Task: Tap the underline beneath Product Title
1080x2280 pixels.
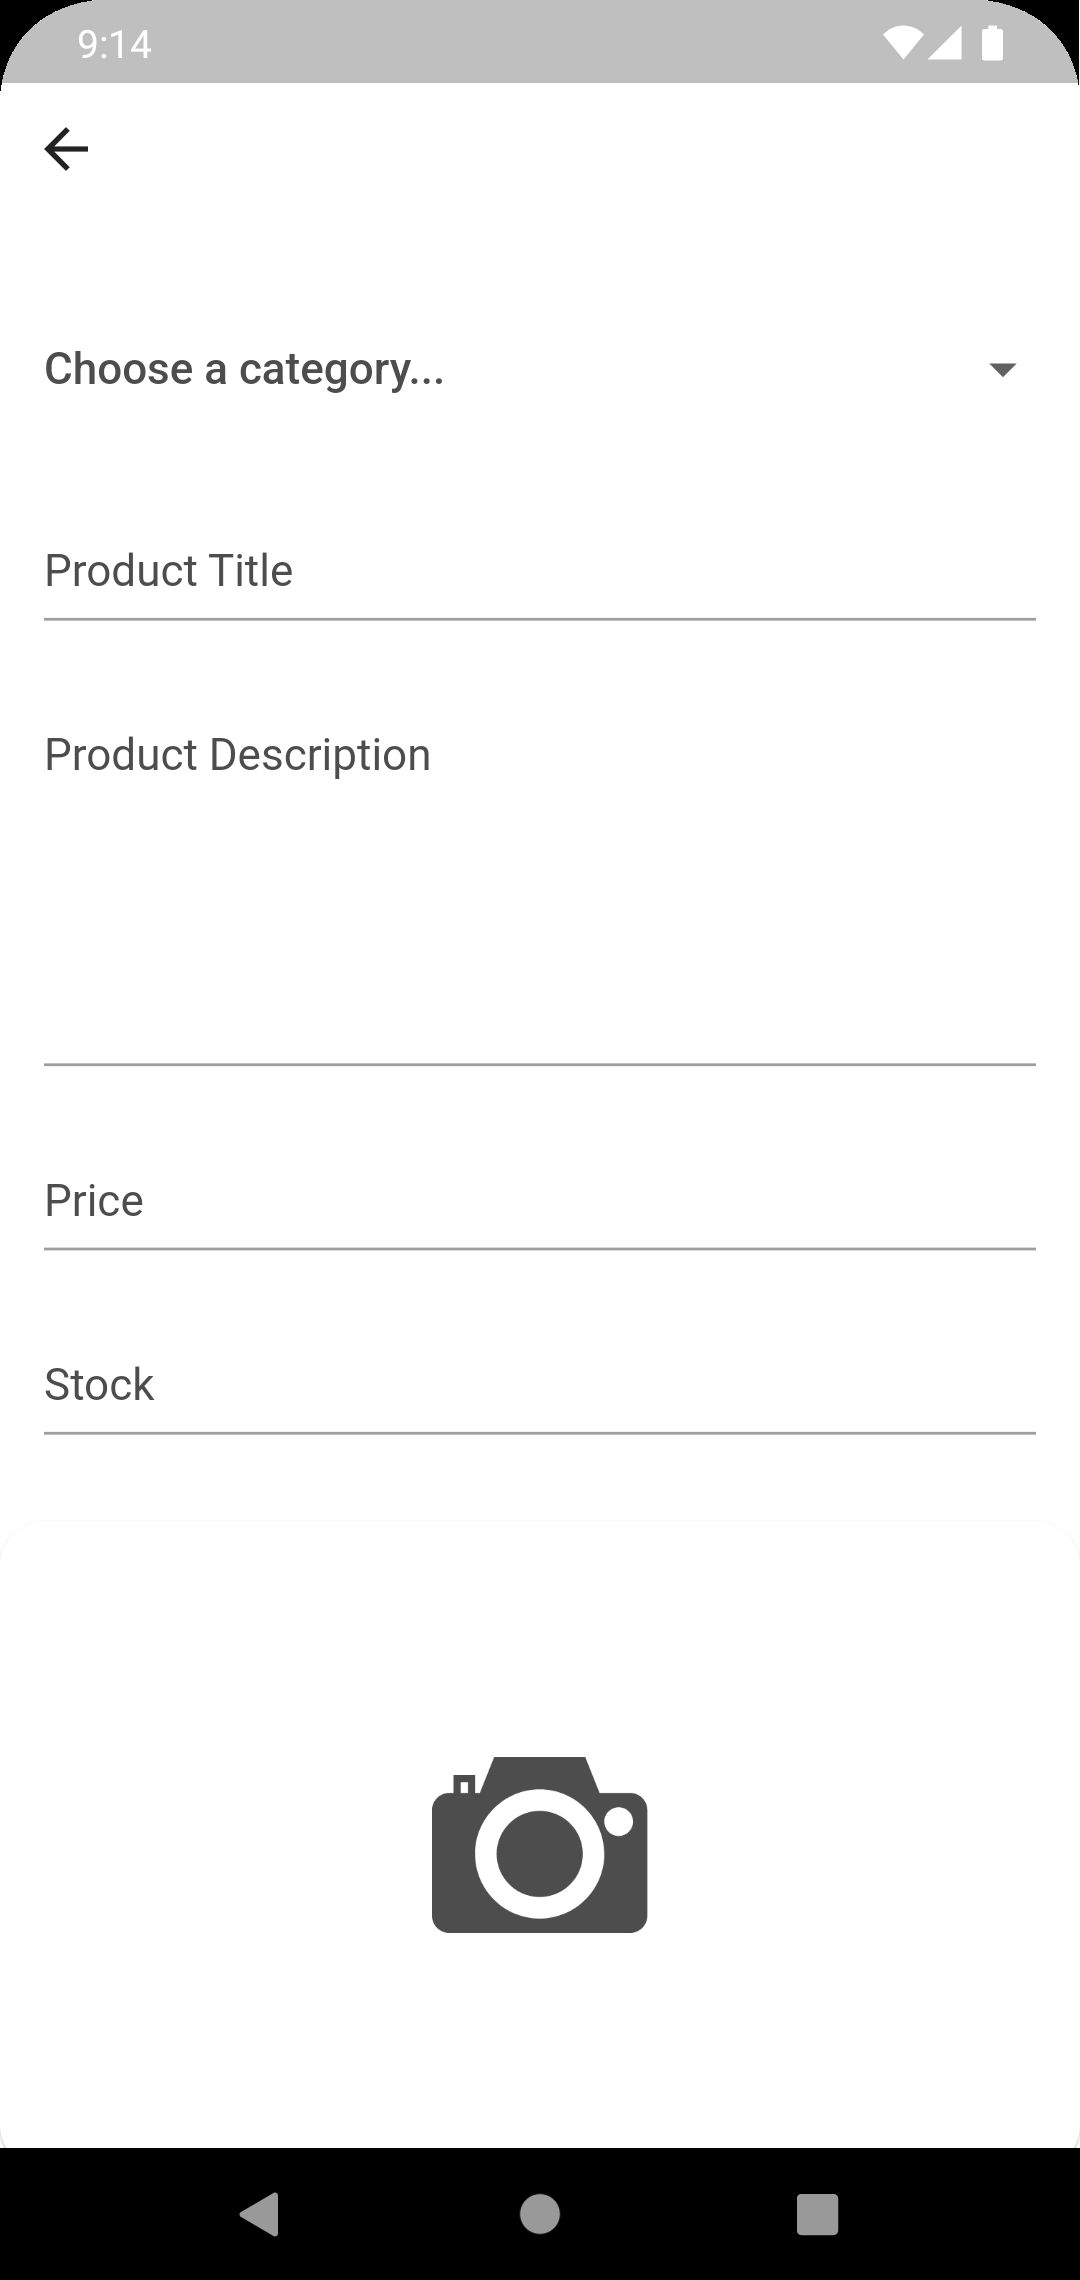Action: [x=539, y=619]
